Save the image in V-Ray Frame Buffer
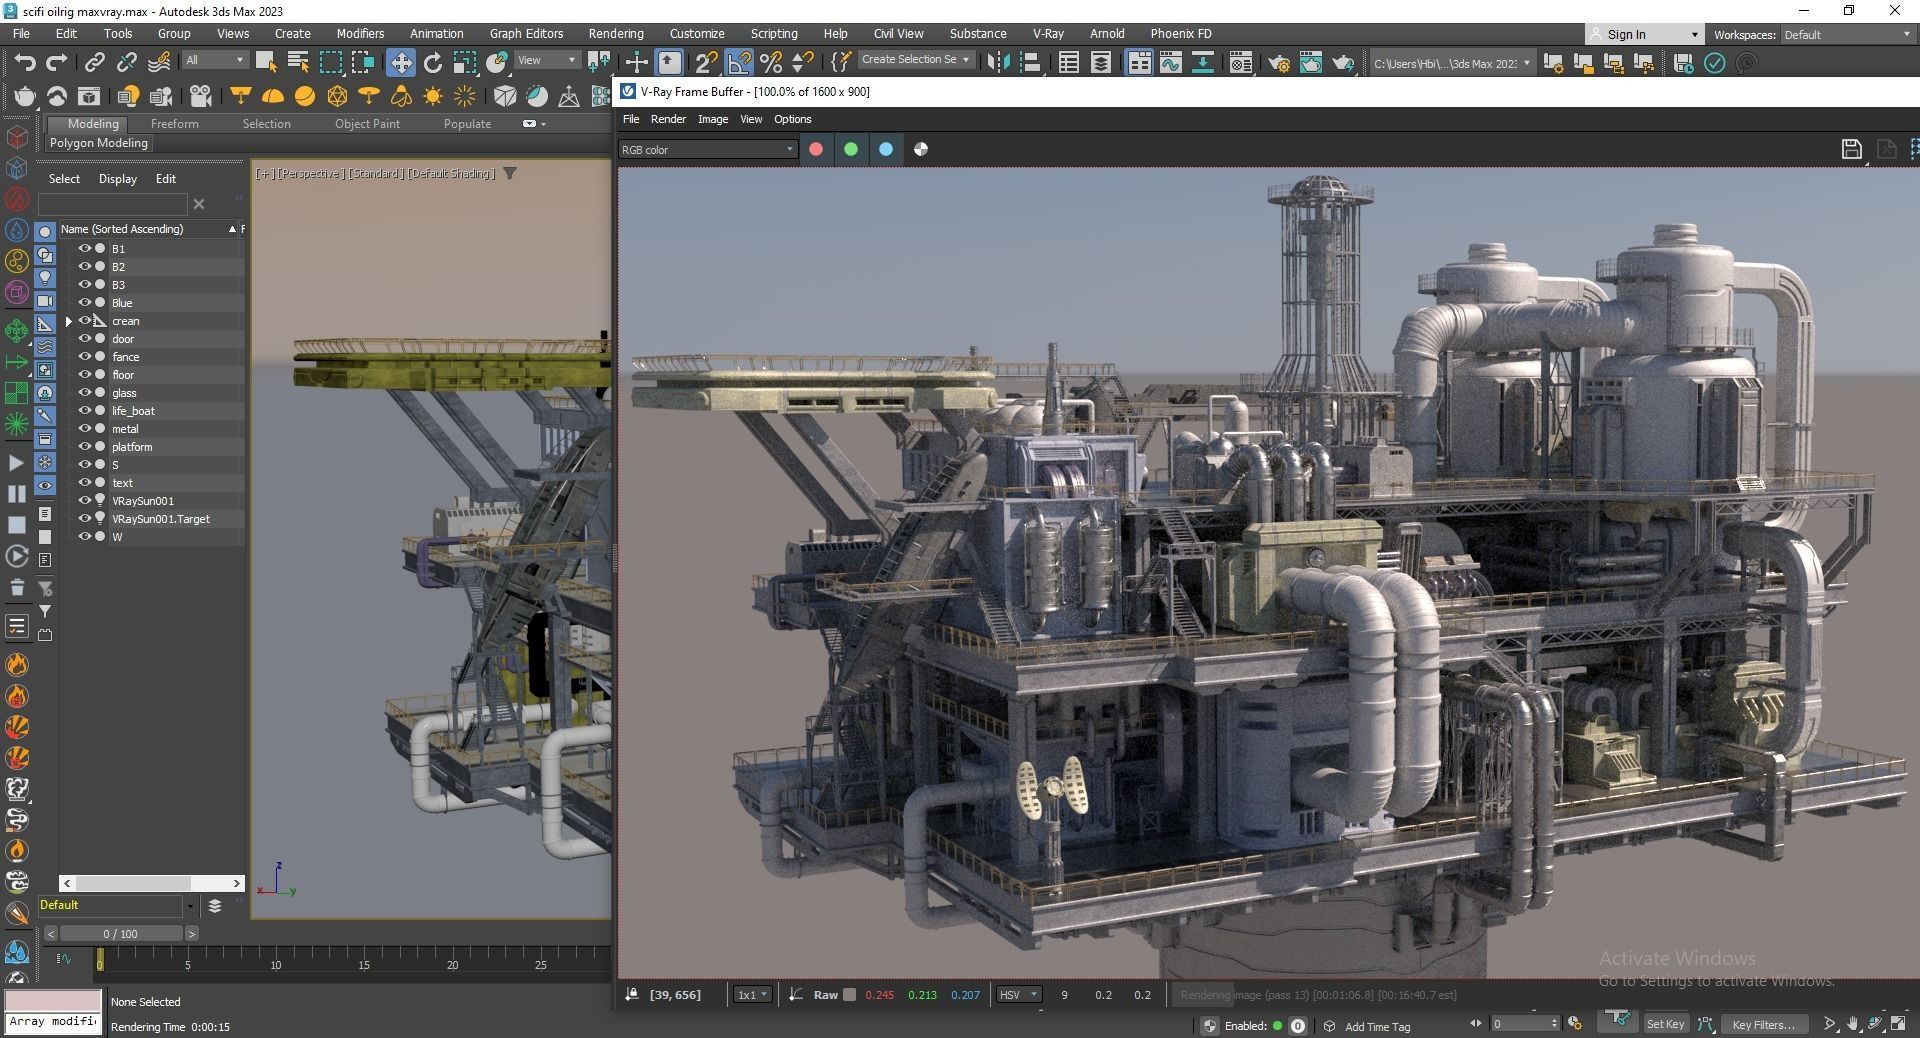This screenshot has width=1920, height=1038. point(1851,149)
